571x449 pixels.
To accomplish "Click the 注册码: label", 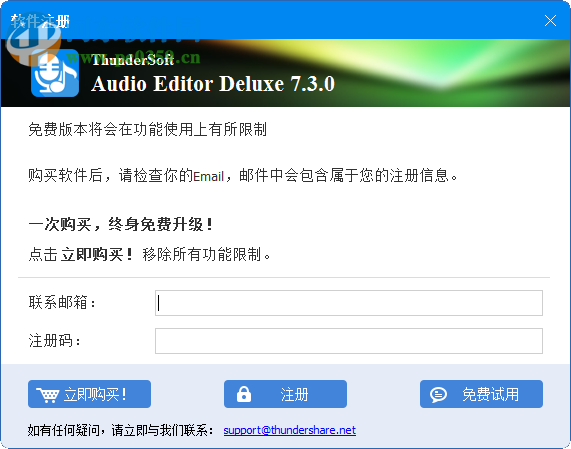I will (54, 341).
